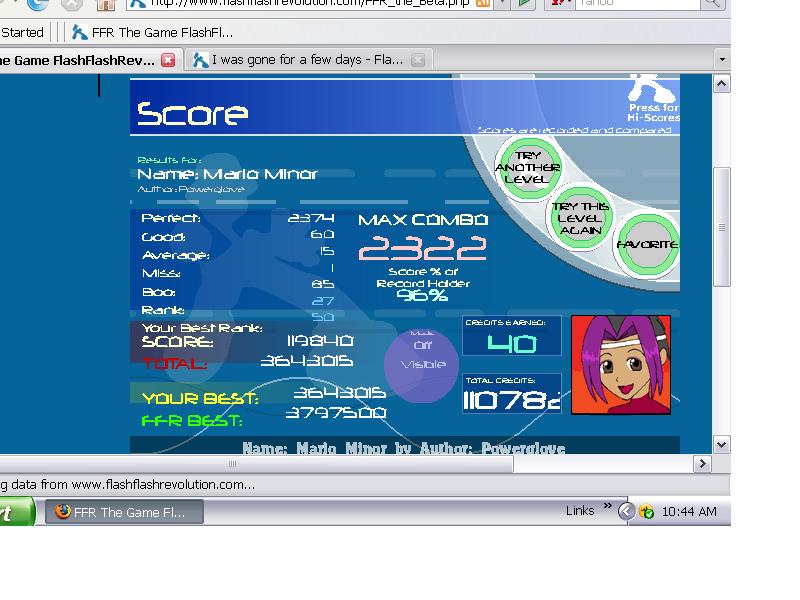
Task: Expand the list all tabs dropdown
Action: point(722,60)
